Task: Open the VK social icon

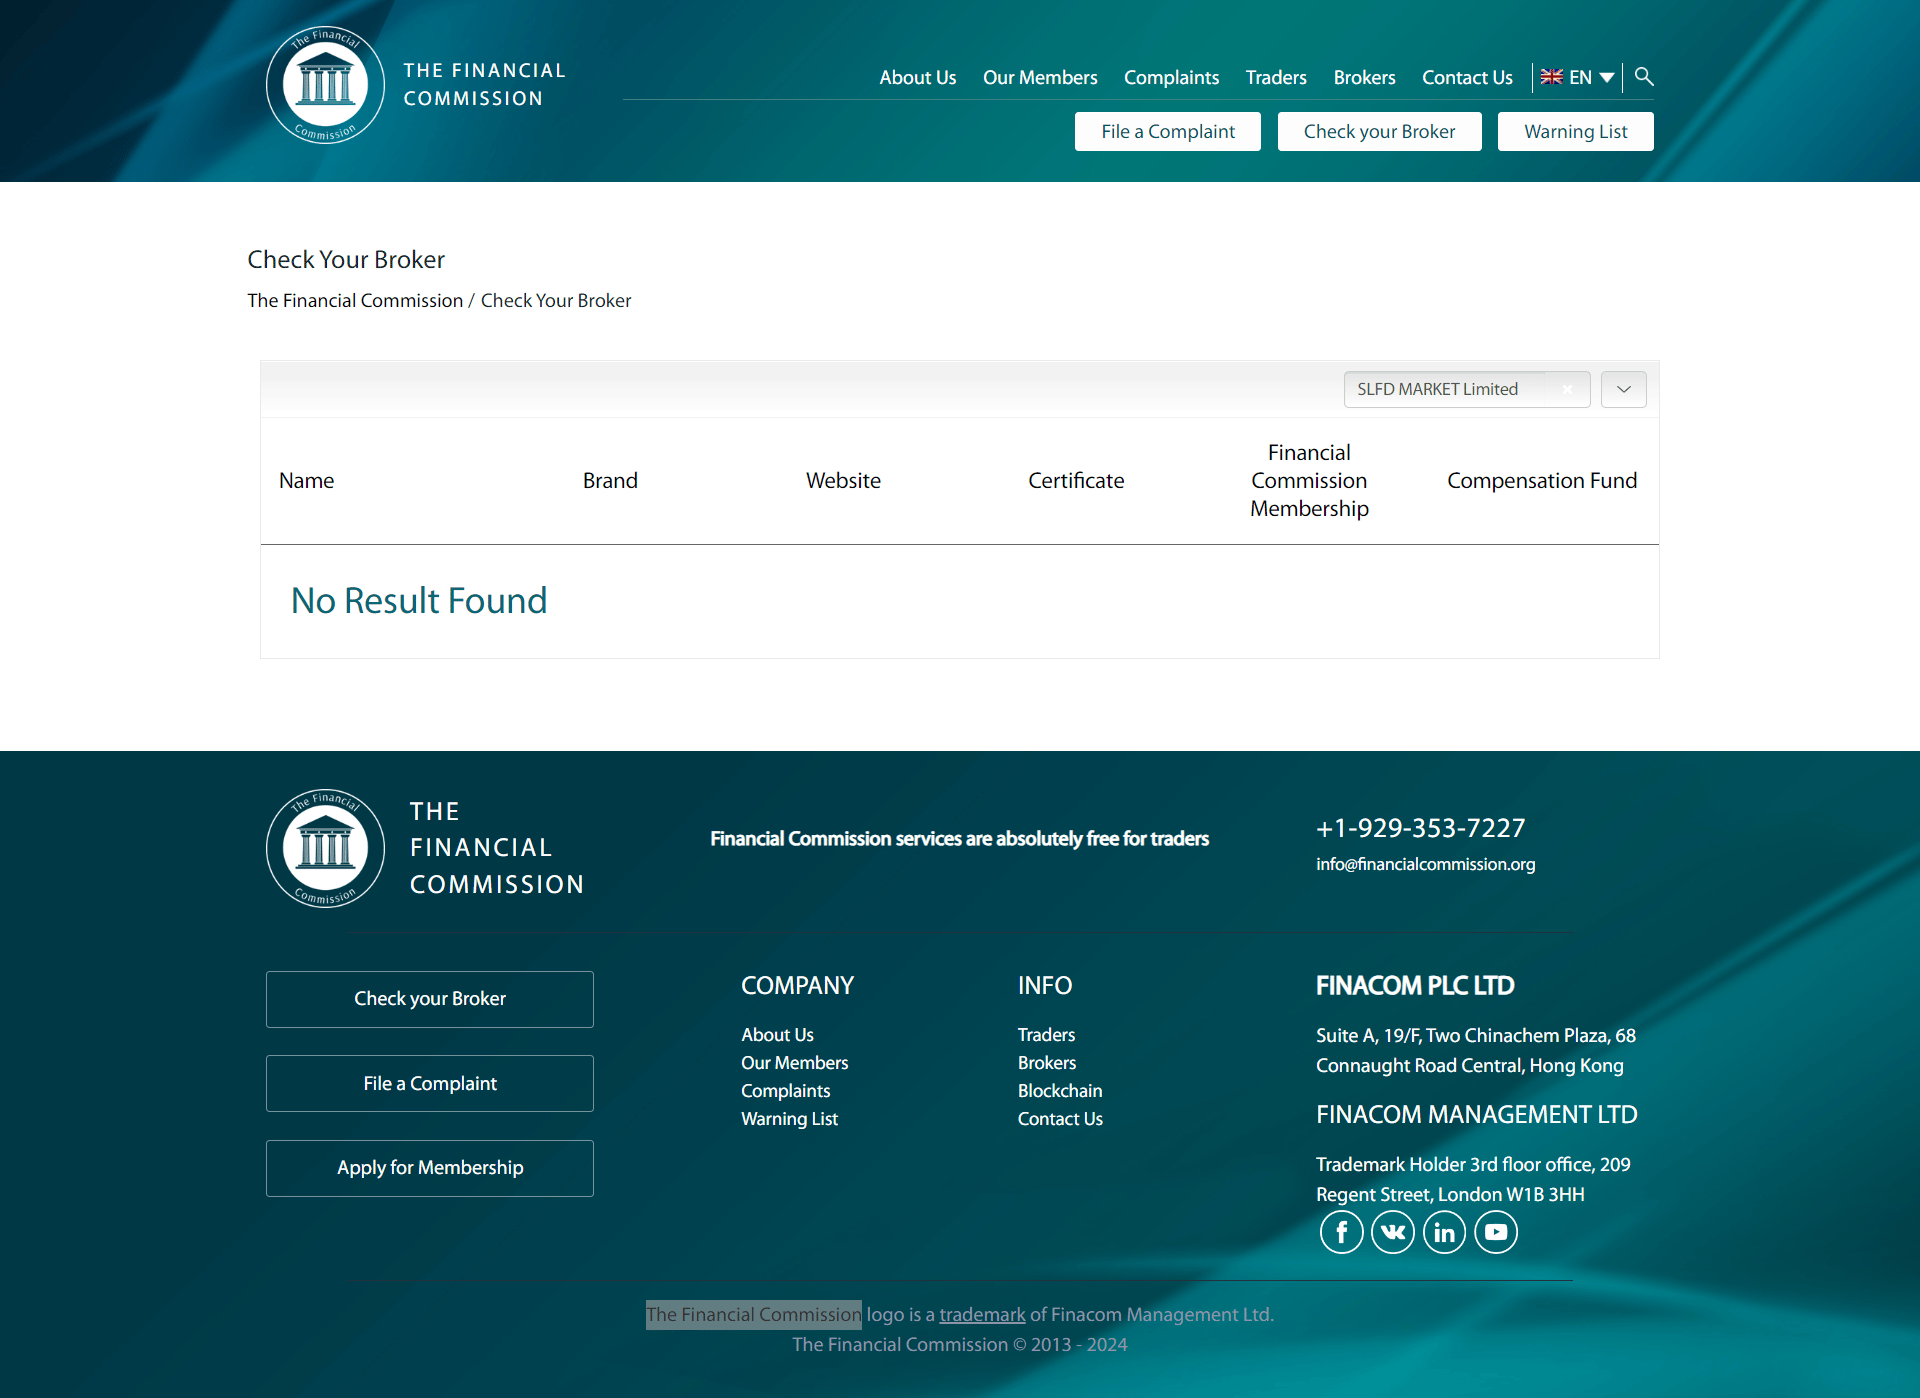Action: (x=1393, y=1232)
